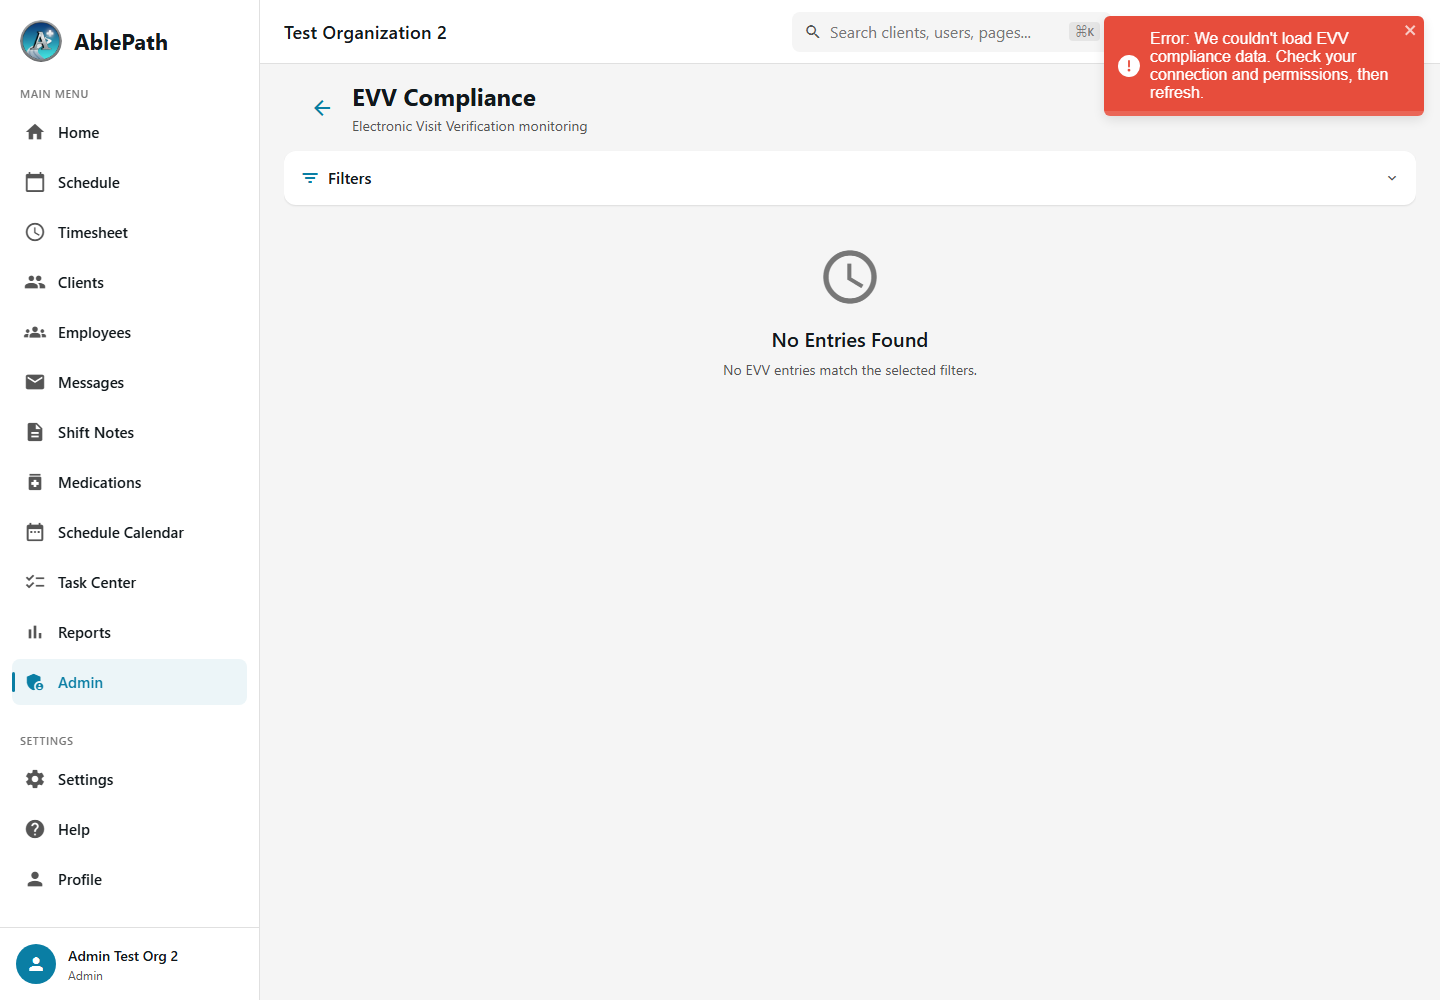Click the Schedule calendar icon
The image size is (1440, 1000).
(x=35, y=182)
